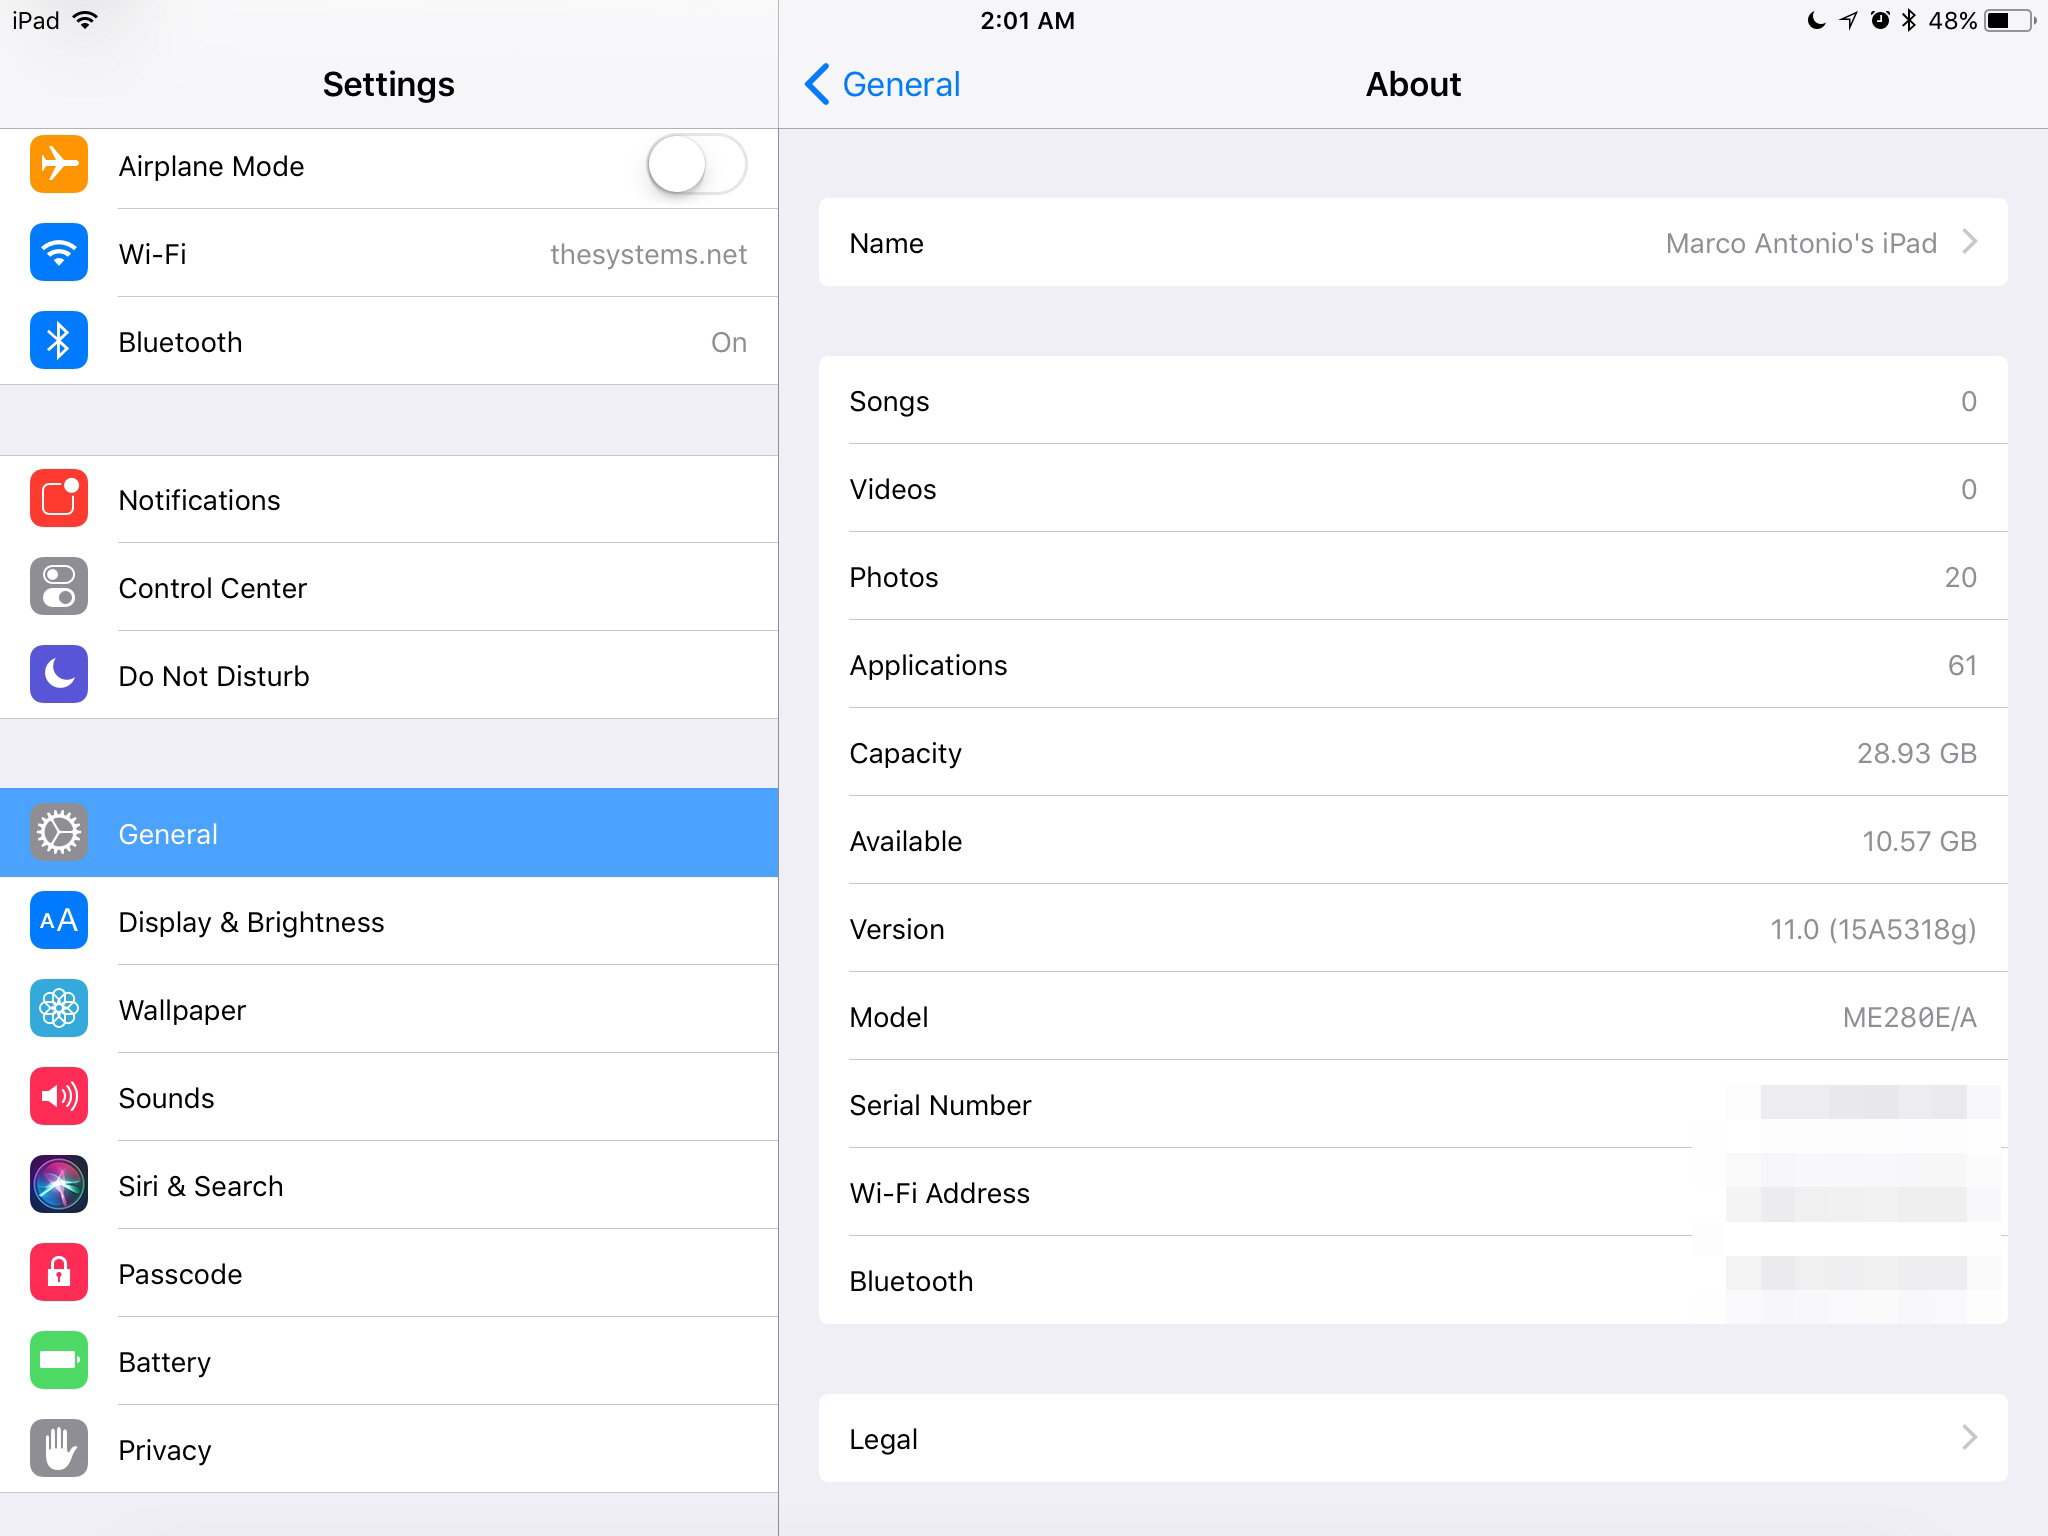Tap the Serial Number row

click(x=1413, y=1105)
